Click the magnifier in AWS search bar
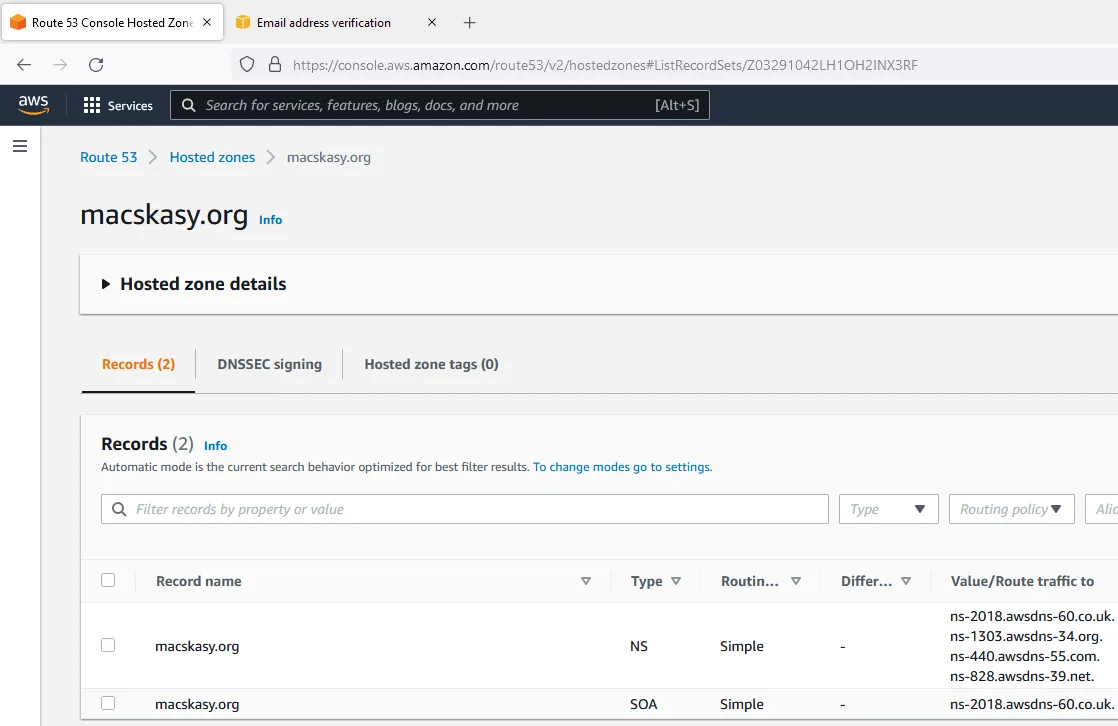 (x=188, y=106)
